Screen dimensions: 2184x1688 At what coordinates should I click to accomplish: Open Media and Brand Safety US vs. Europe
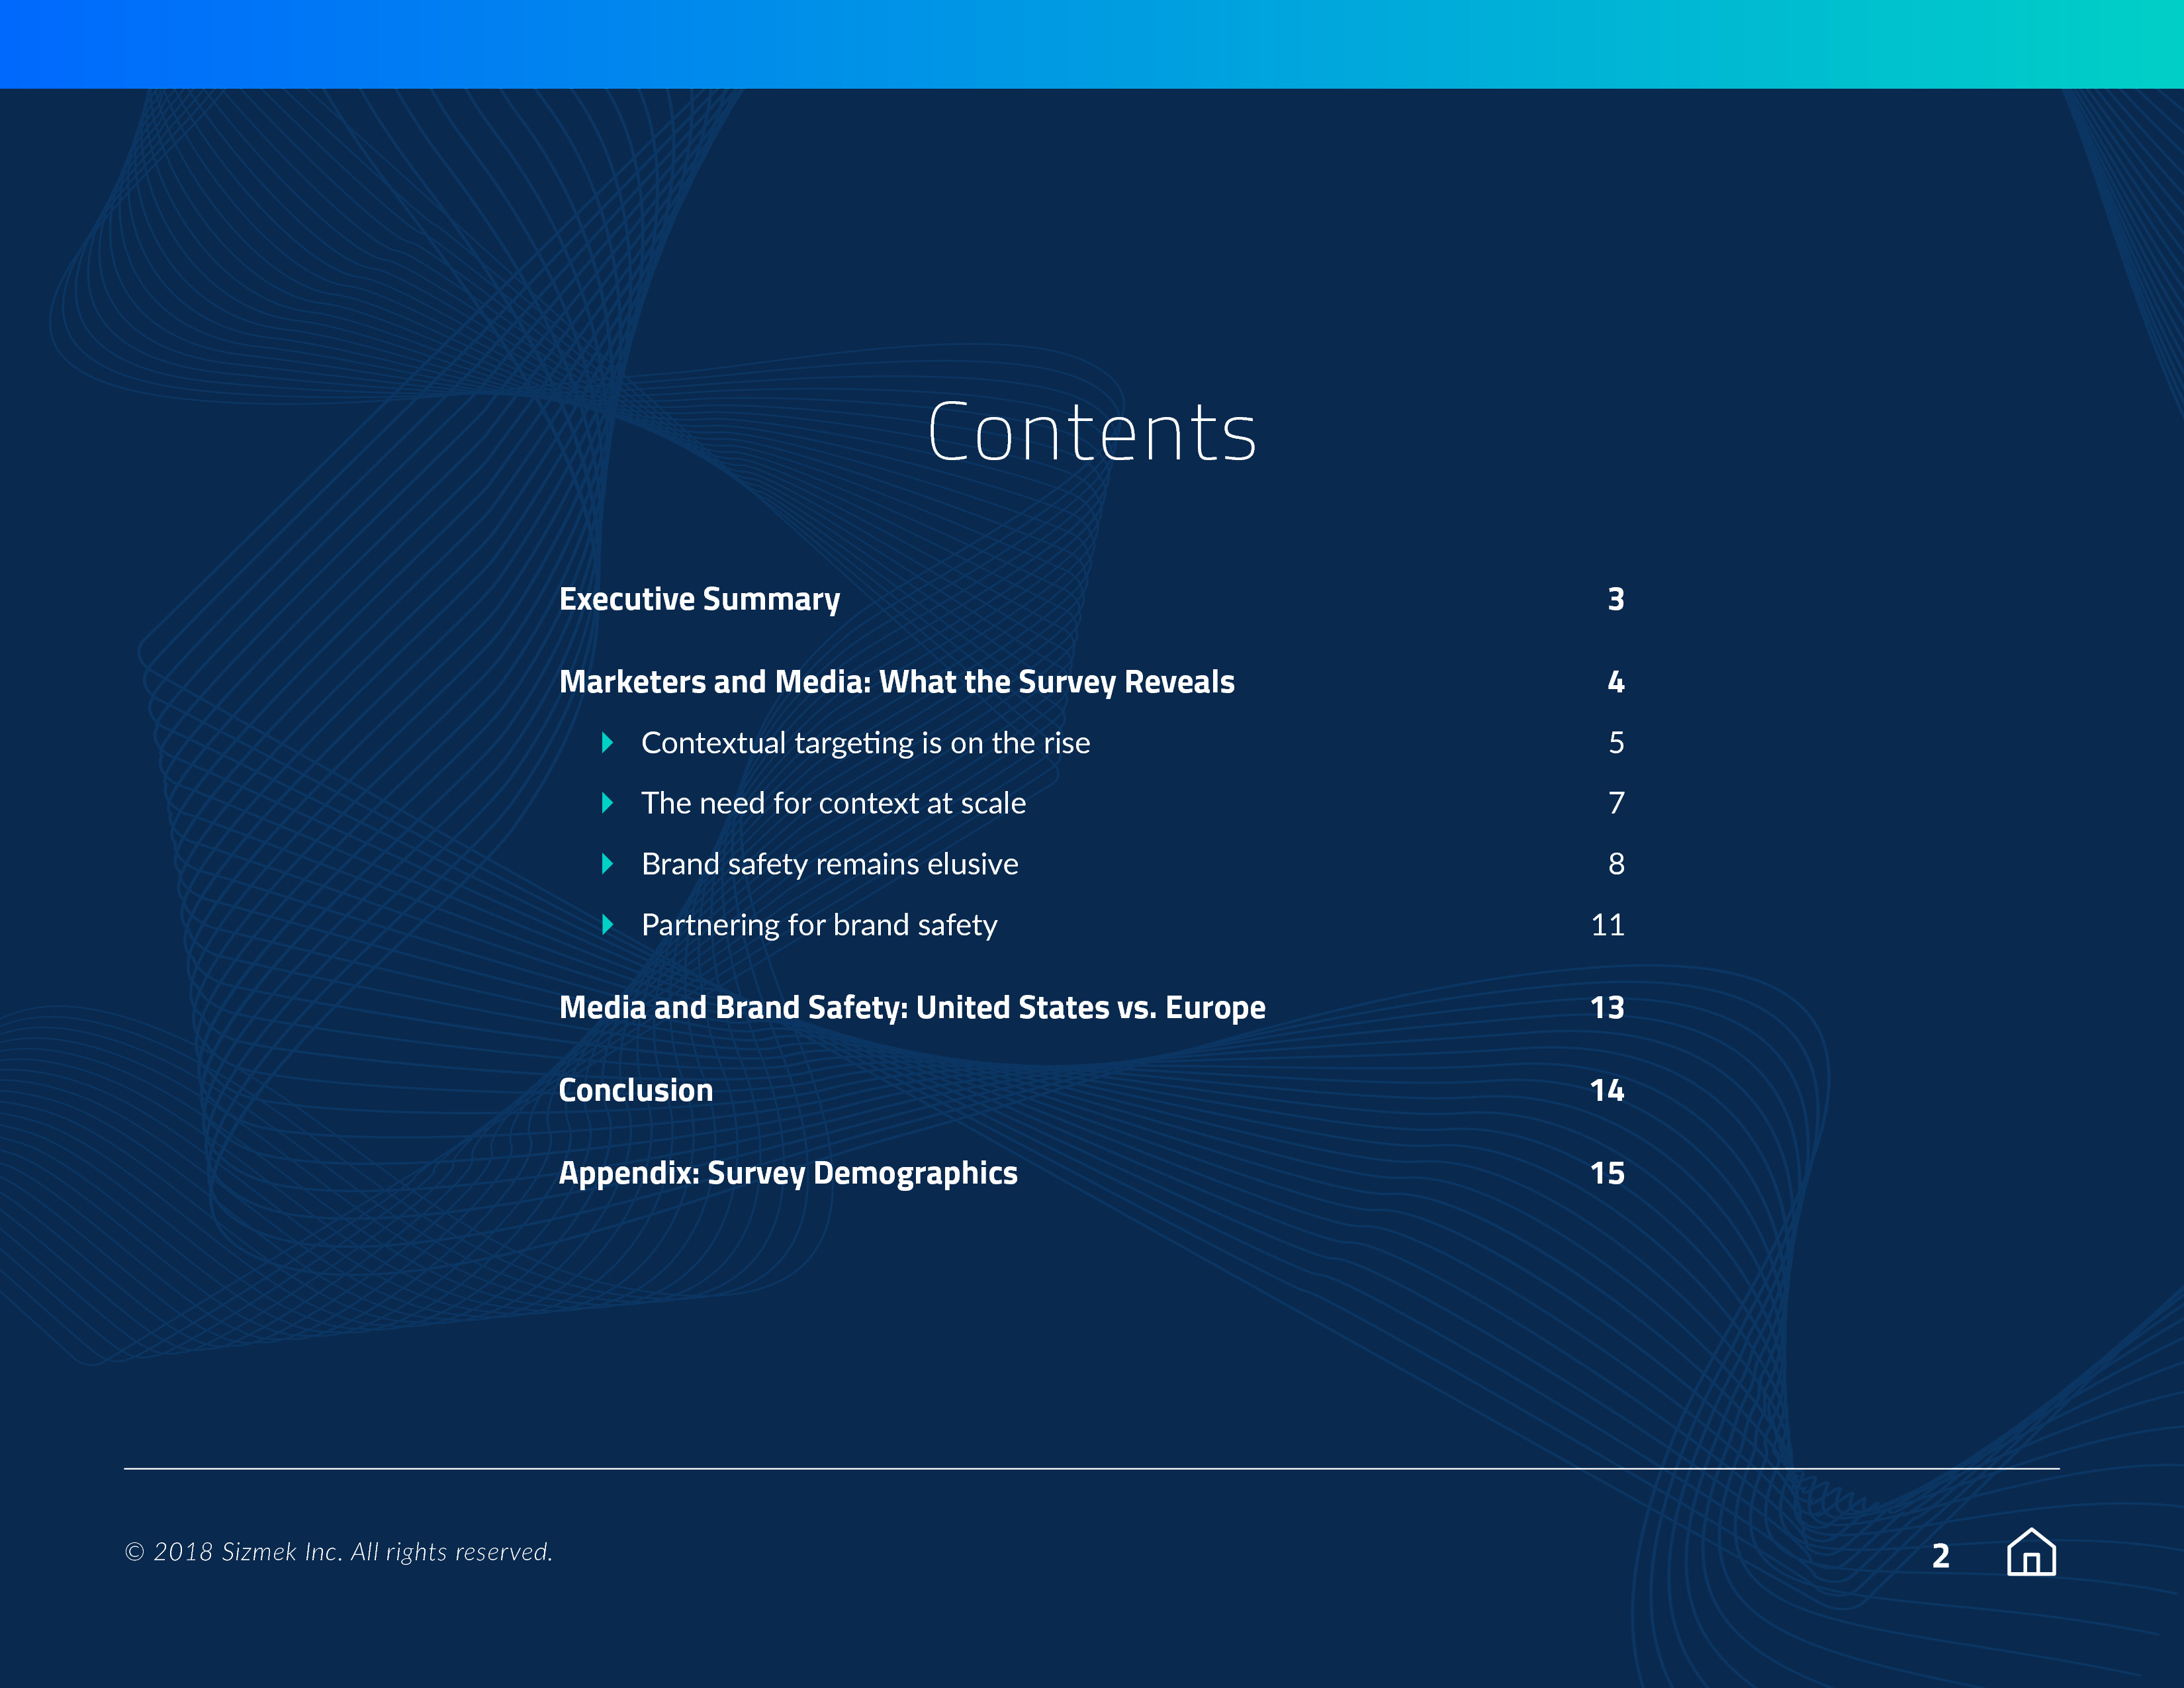tap(912, 1008)
